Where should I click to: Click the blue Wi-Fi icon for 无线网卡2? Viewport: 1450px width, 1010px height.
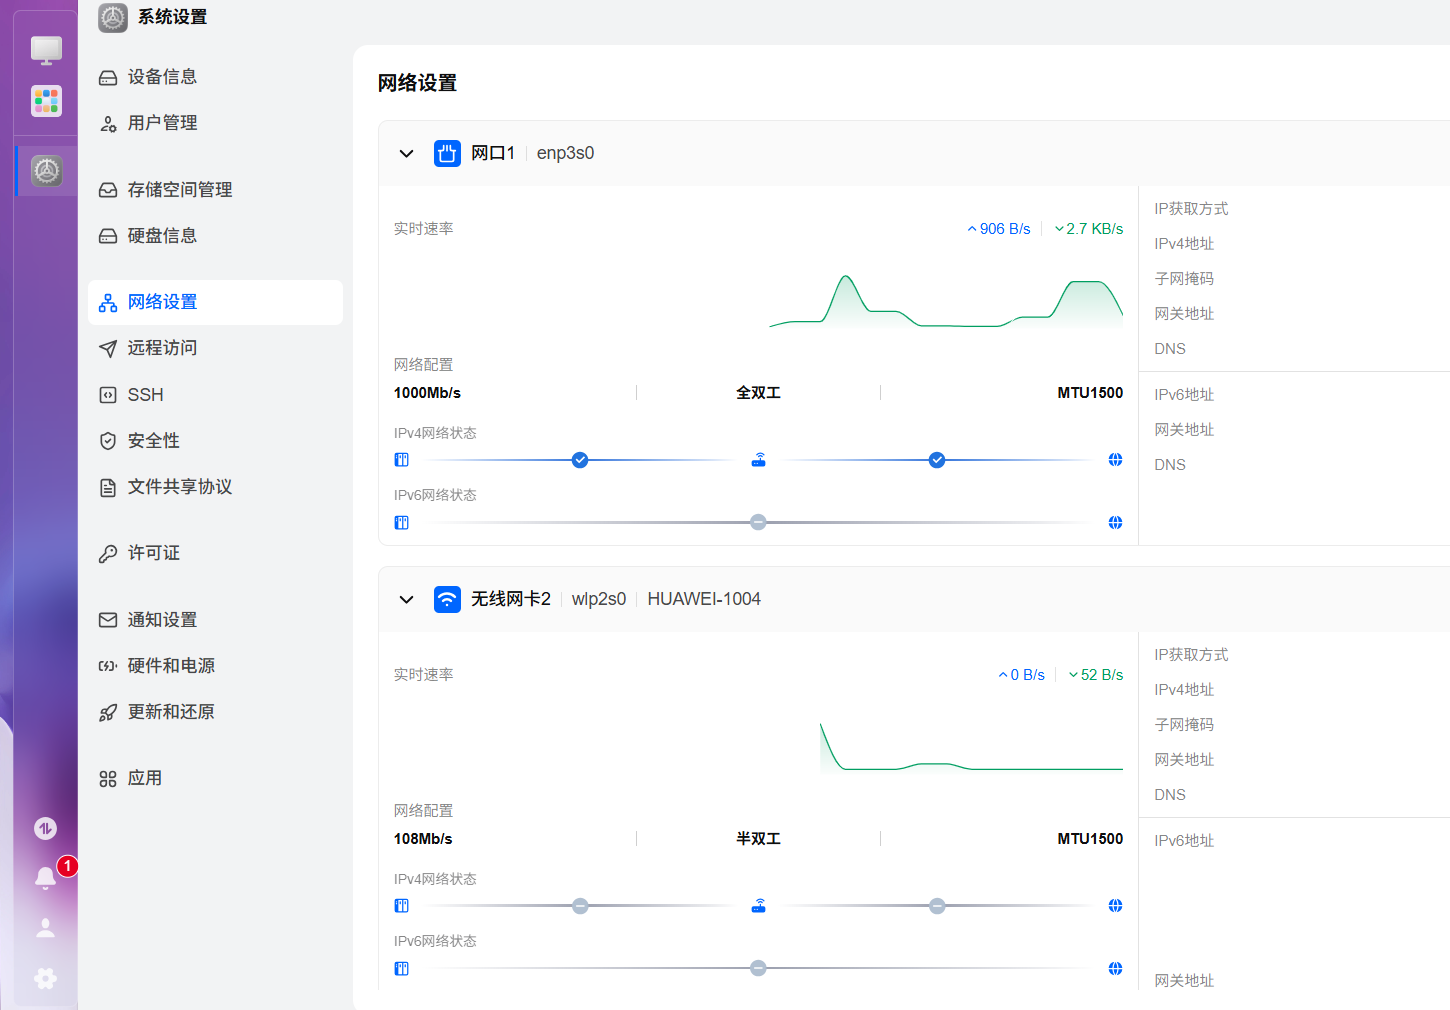447,599
